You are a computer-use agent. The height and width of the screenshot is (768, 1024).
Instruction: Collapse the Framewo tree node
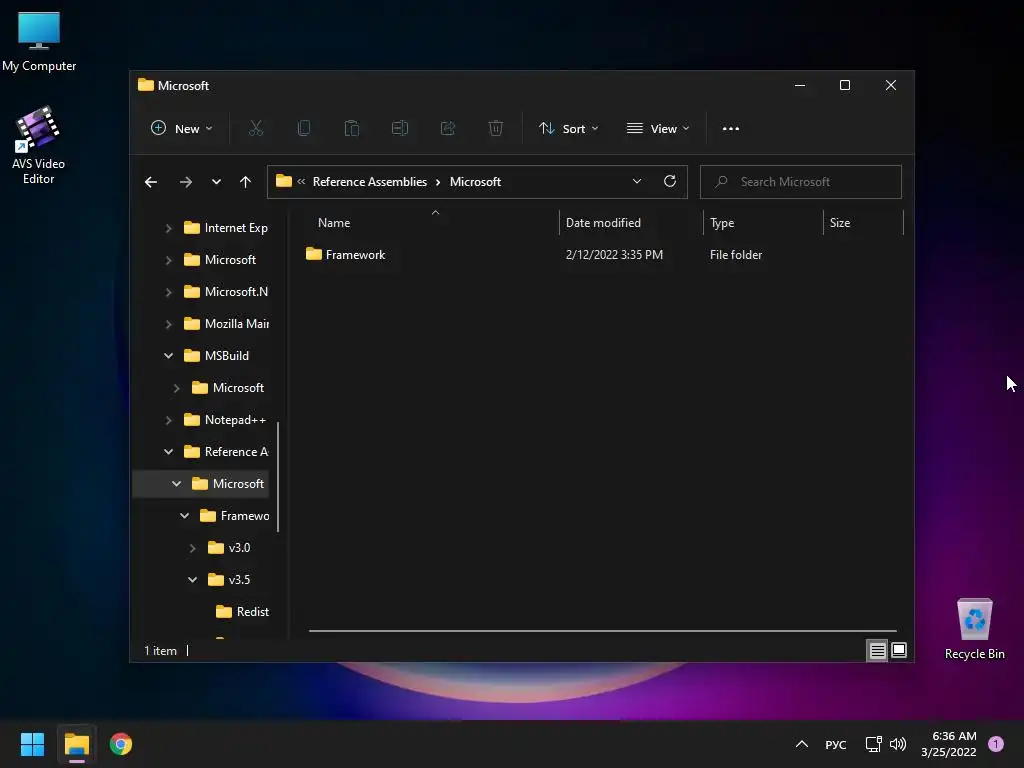pos(185,516)
